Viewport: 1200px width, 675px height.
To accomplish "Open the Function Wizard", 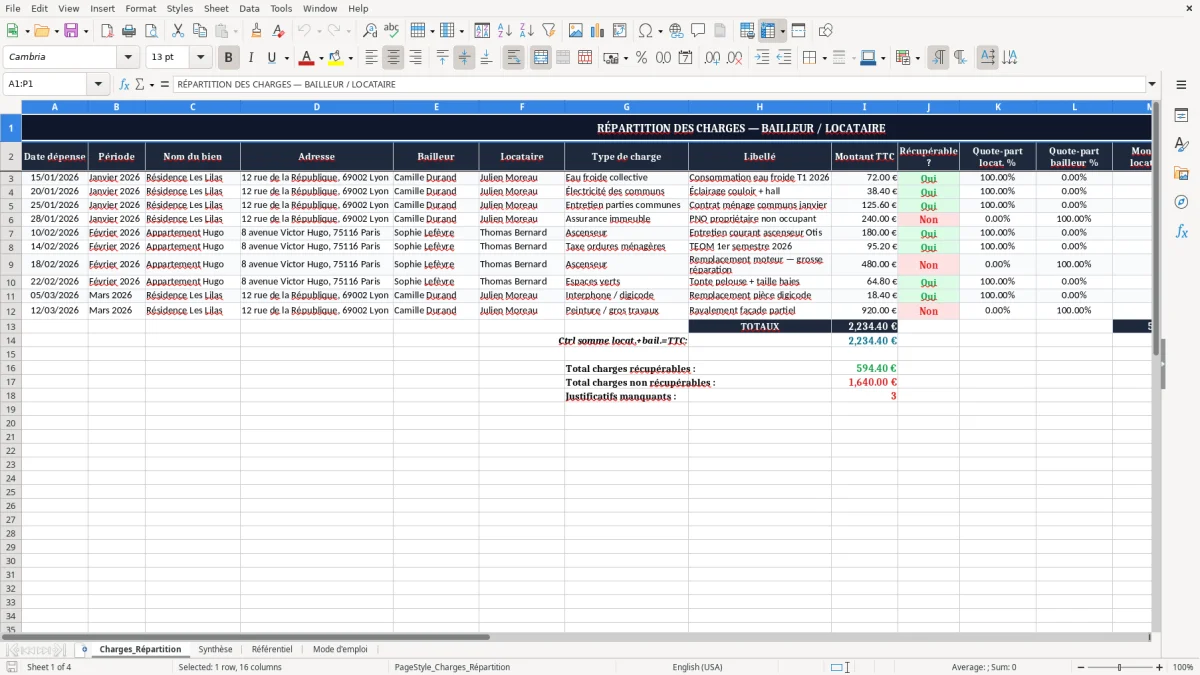I will [125, 84].
